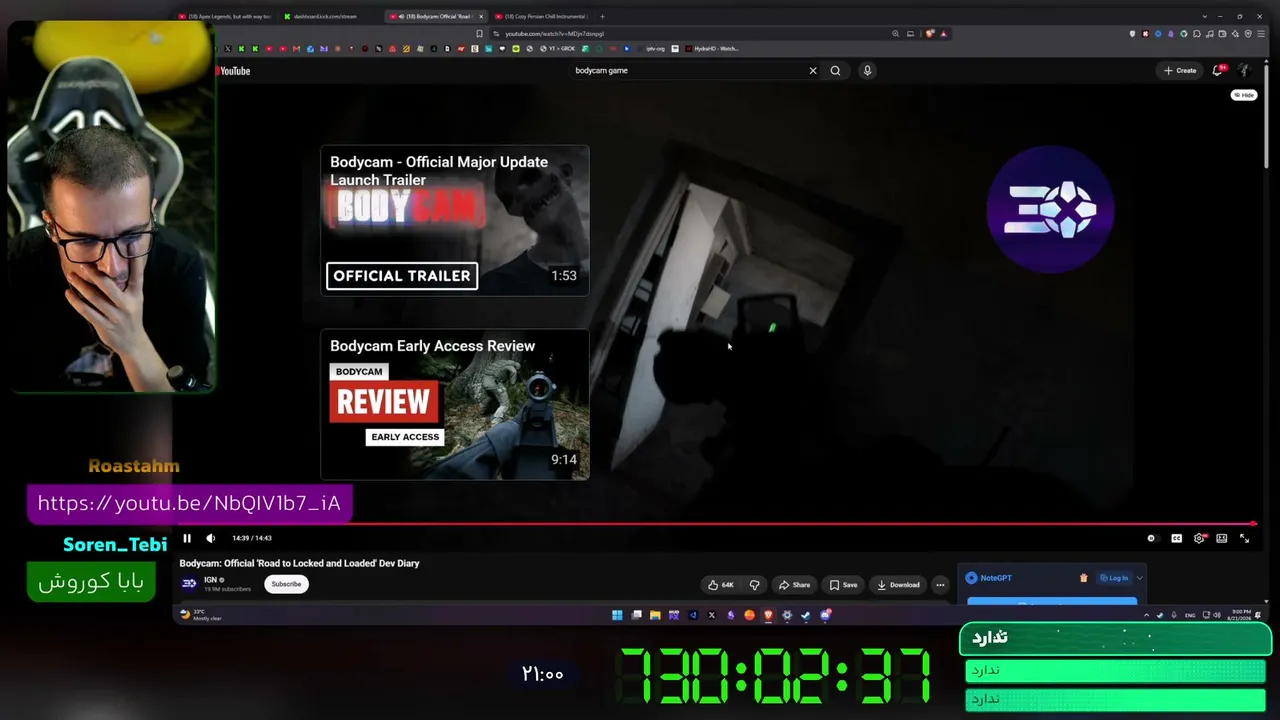Open the IGN channel avatar below the video

[x=189, y=584]
